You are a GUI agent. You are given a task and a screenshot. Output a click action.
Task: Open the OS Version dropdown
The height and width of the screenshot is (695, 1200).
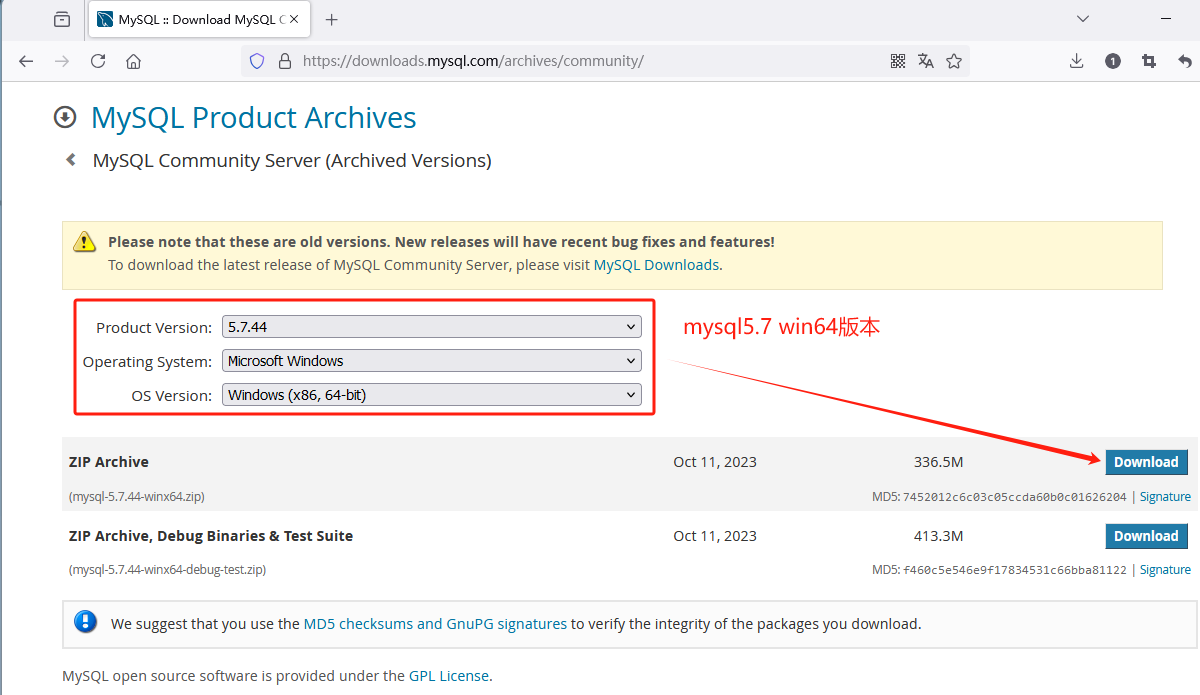click(431, 395)
